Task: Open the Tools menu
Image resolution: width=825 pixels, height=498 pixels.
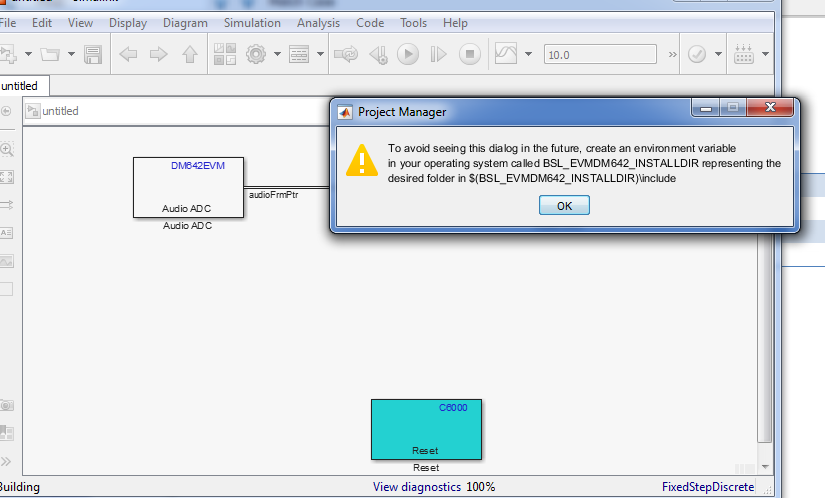Action: point(413,23)
